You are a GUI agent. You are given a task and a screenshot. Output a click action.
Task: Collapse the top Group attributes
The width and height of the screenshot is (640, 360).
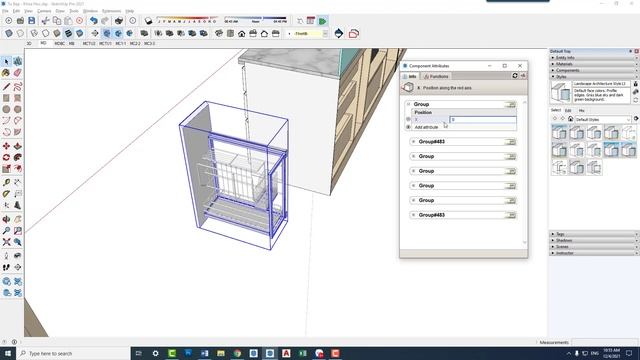[408, 104]
